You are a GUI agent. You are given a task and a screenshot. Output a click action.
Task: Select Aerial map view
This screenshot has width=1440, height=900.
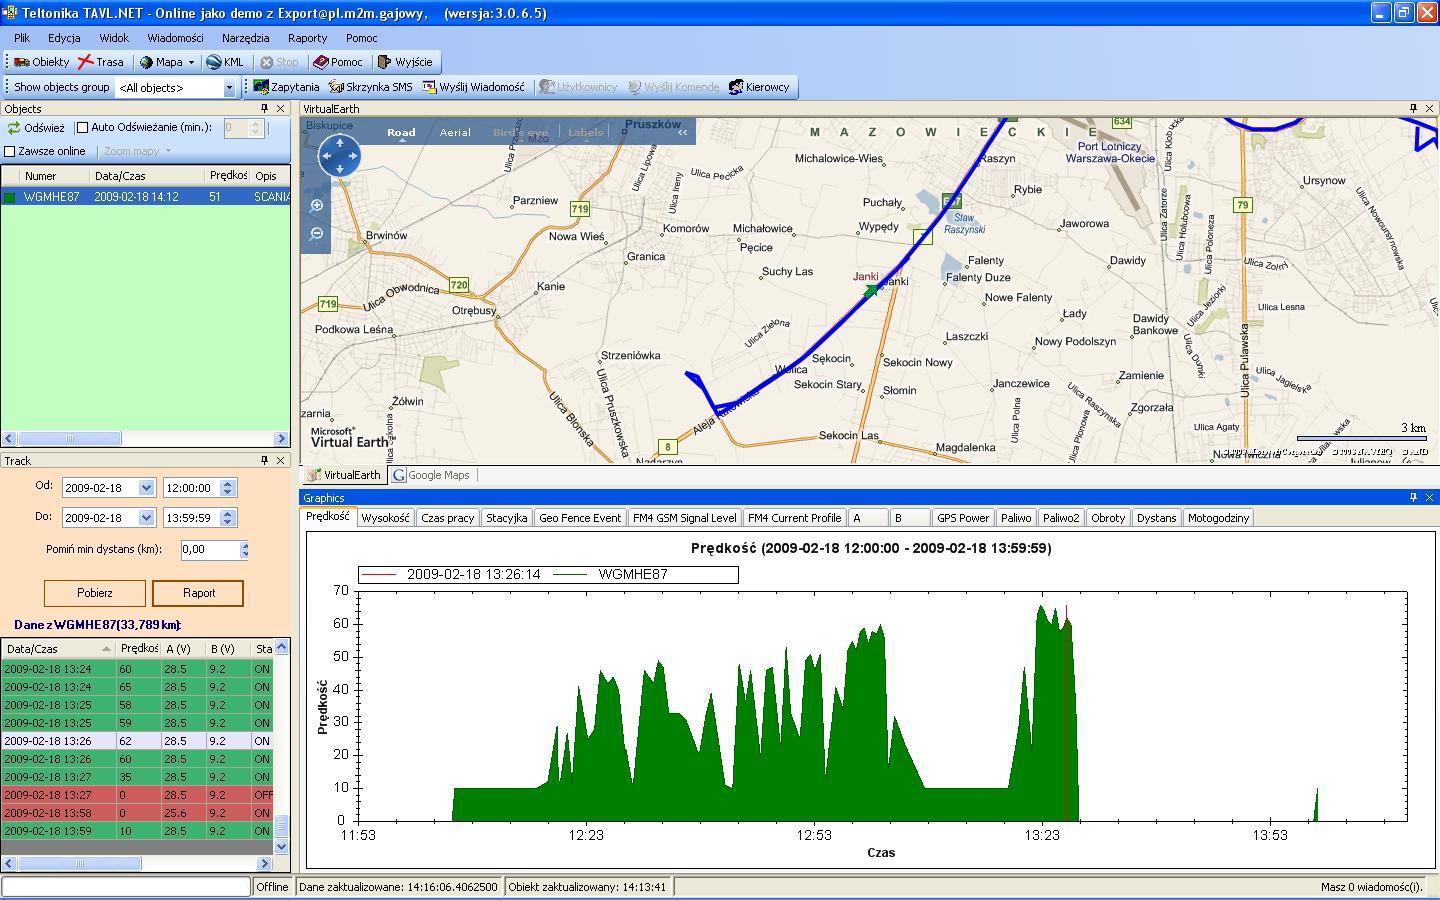pos(455,132)
